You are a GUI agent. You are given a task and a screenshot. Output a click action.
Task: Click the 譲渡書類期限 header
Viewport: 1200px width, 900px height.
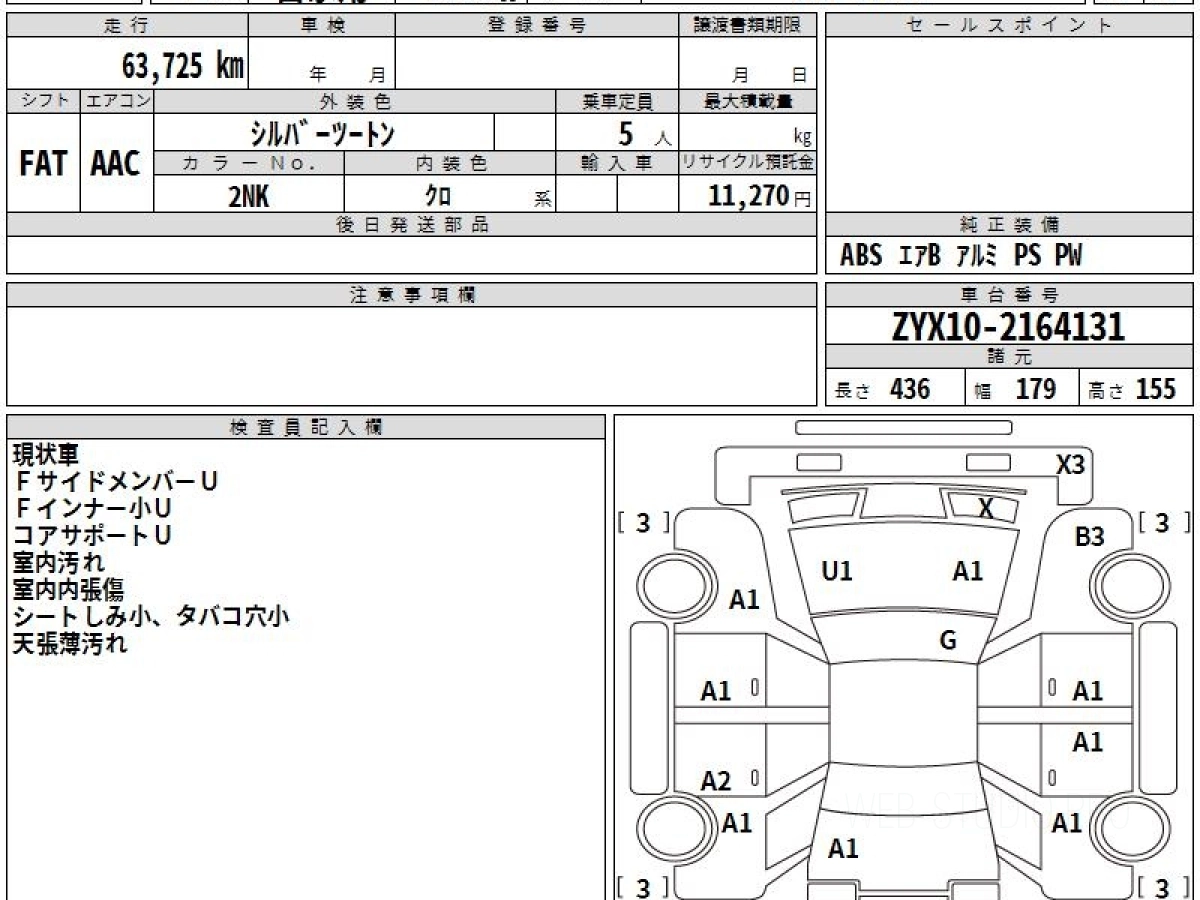coord(747,26)
